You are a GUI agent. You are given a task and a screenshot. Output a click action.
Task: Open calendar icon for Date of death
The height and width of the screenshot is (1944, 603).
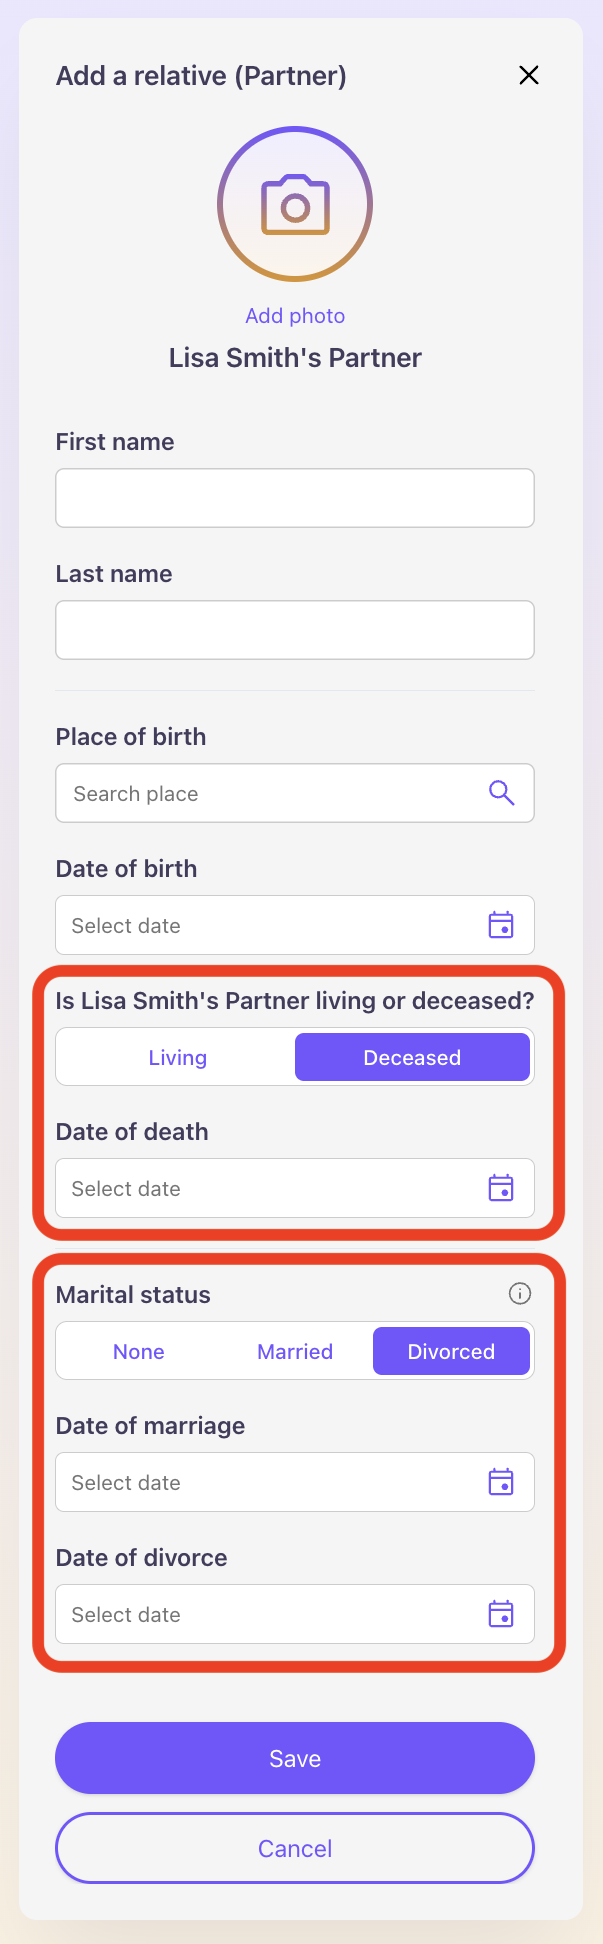coord(501,1188)
